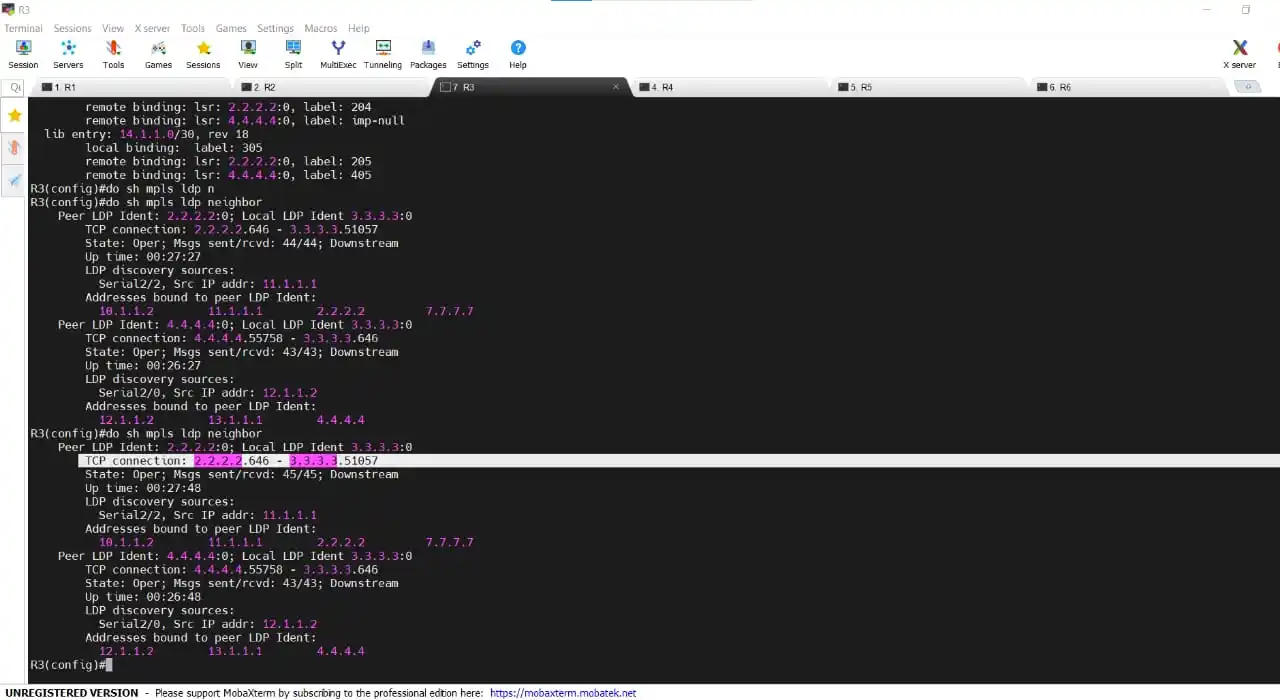Image resolution: width=1280 pixels, height=700 pixels.
Task: Switch to the 2. R2 tab
Action: [329, 87]
